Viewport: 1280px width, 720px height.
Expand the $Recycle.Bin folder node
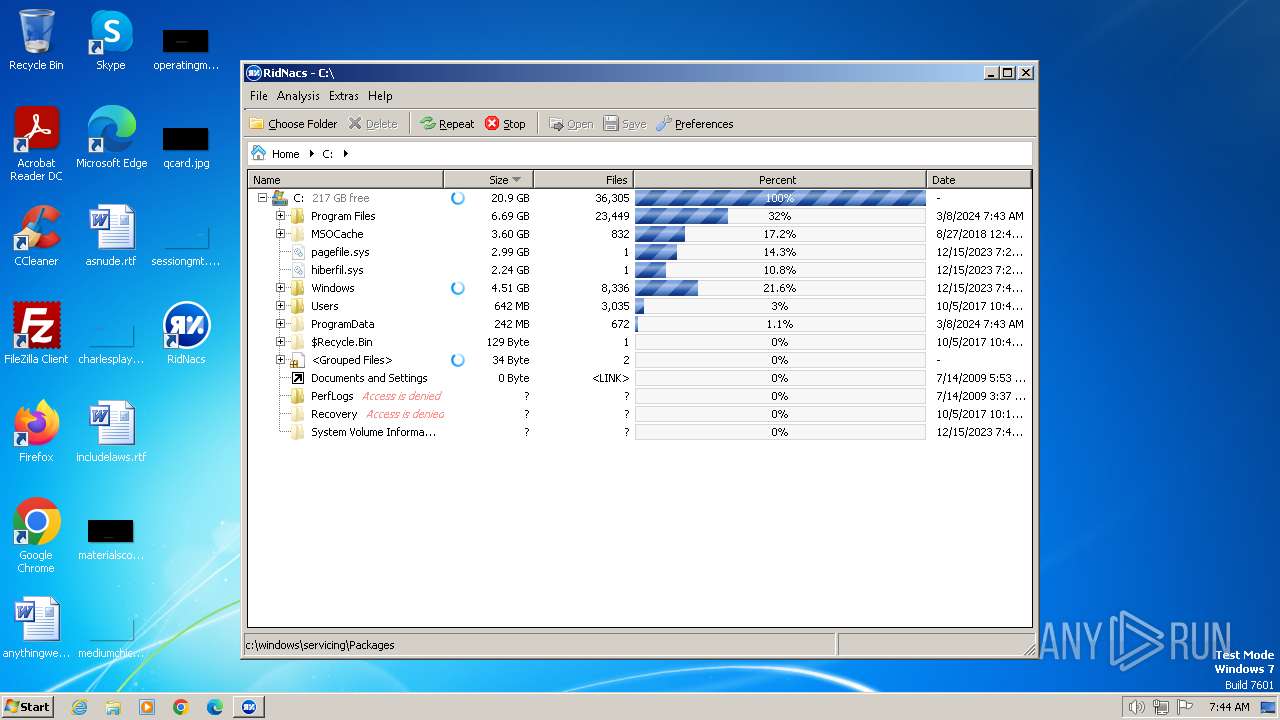(x=280, y=342)
